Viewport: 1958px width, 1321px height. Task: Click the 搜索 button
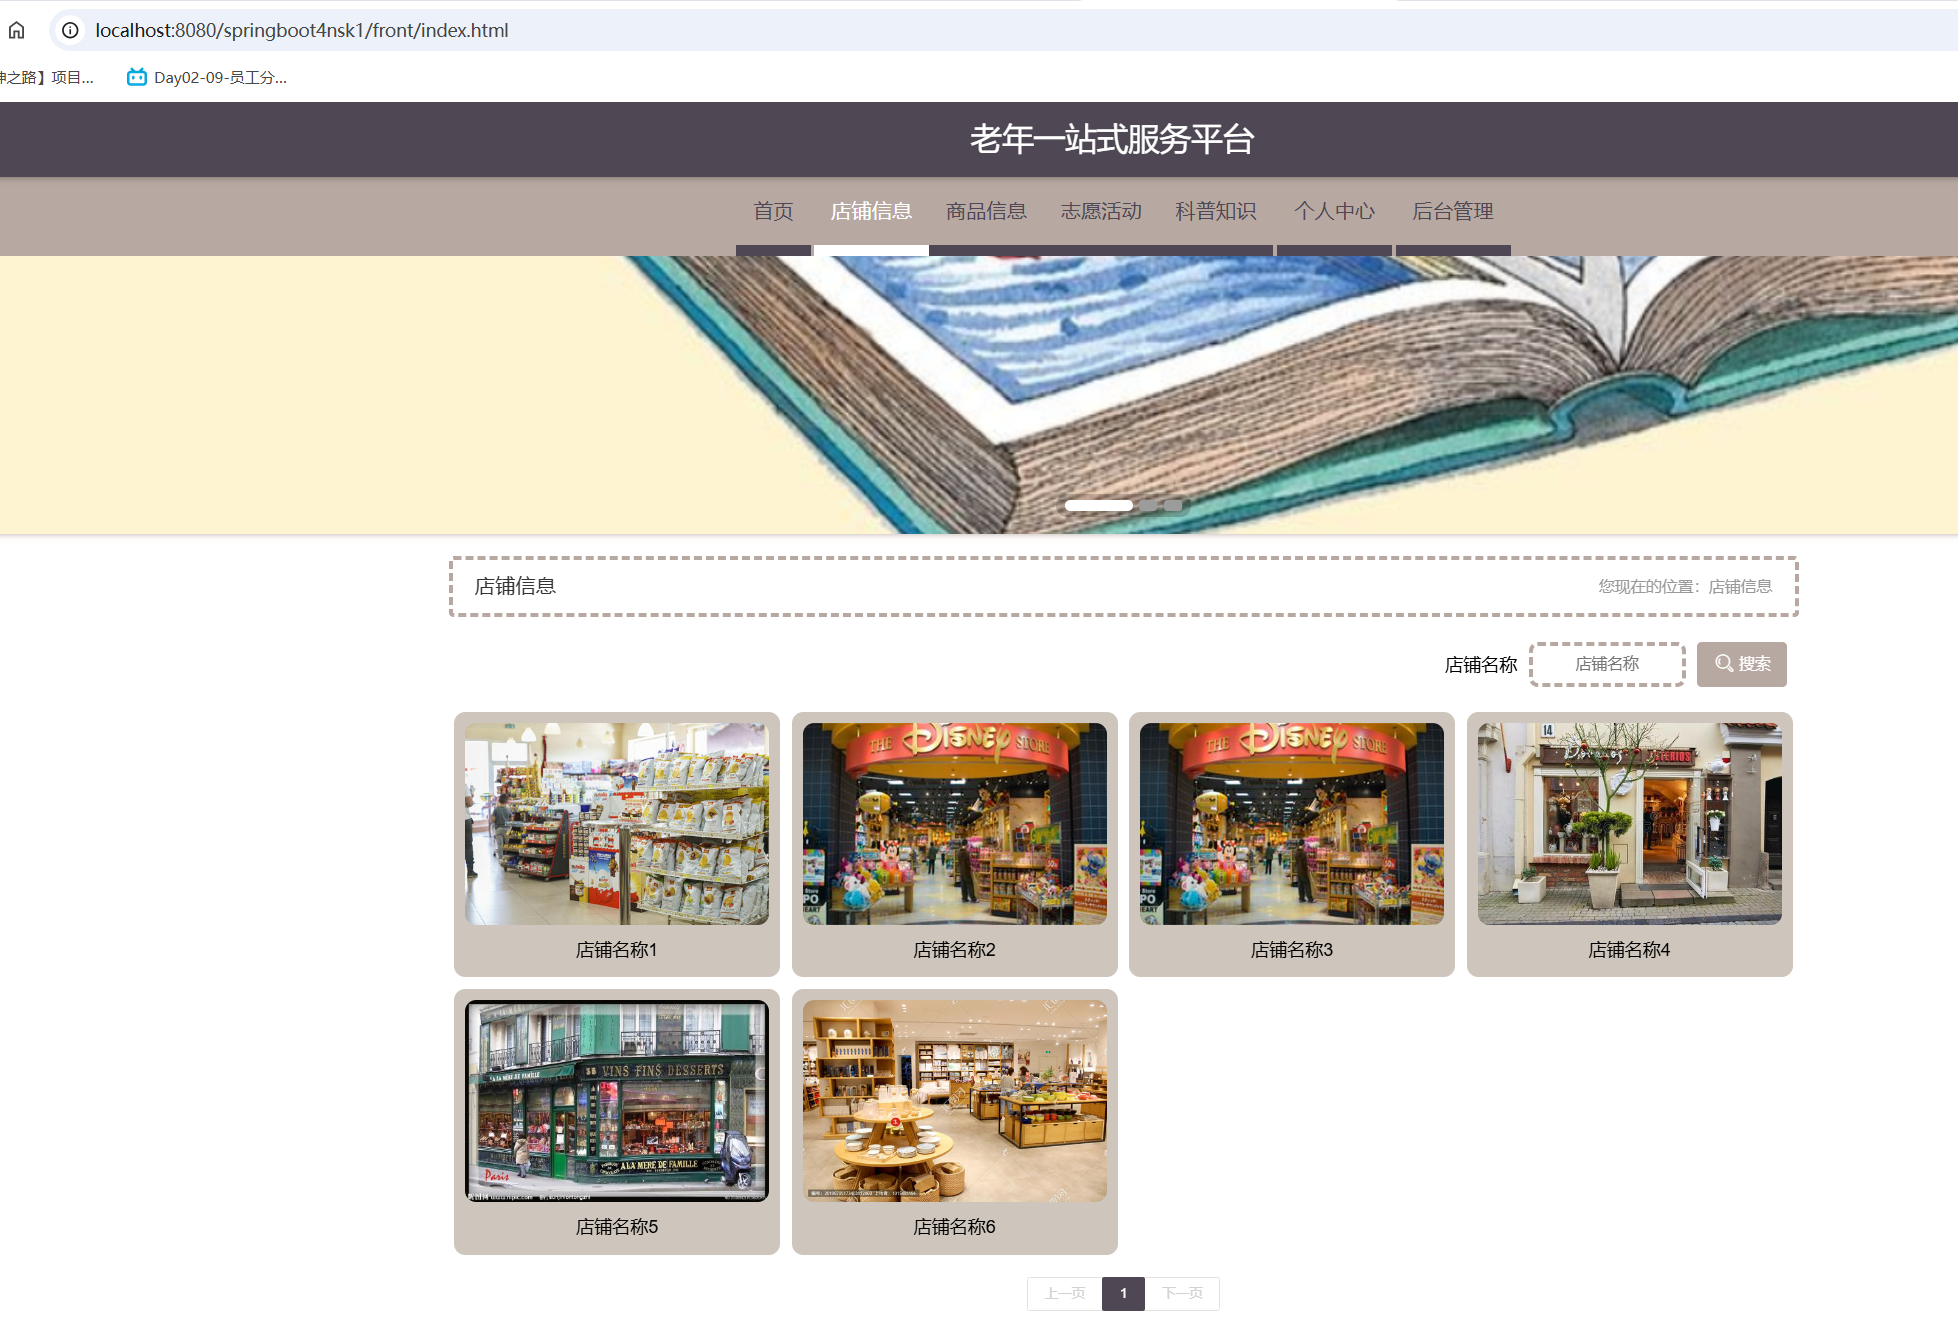click(1741, 663)
